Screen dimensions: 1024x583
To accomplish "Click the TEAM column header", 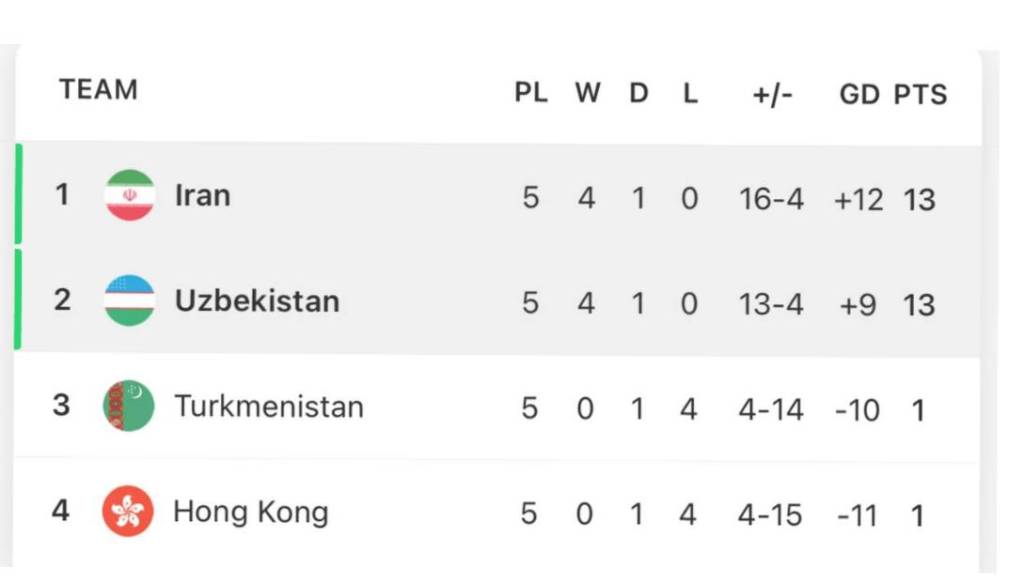I will click(98, 90).
